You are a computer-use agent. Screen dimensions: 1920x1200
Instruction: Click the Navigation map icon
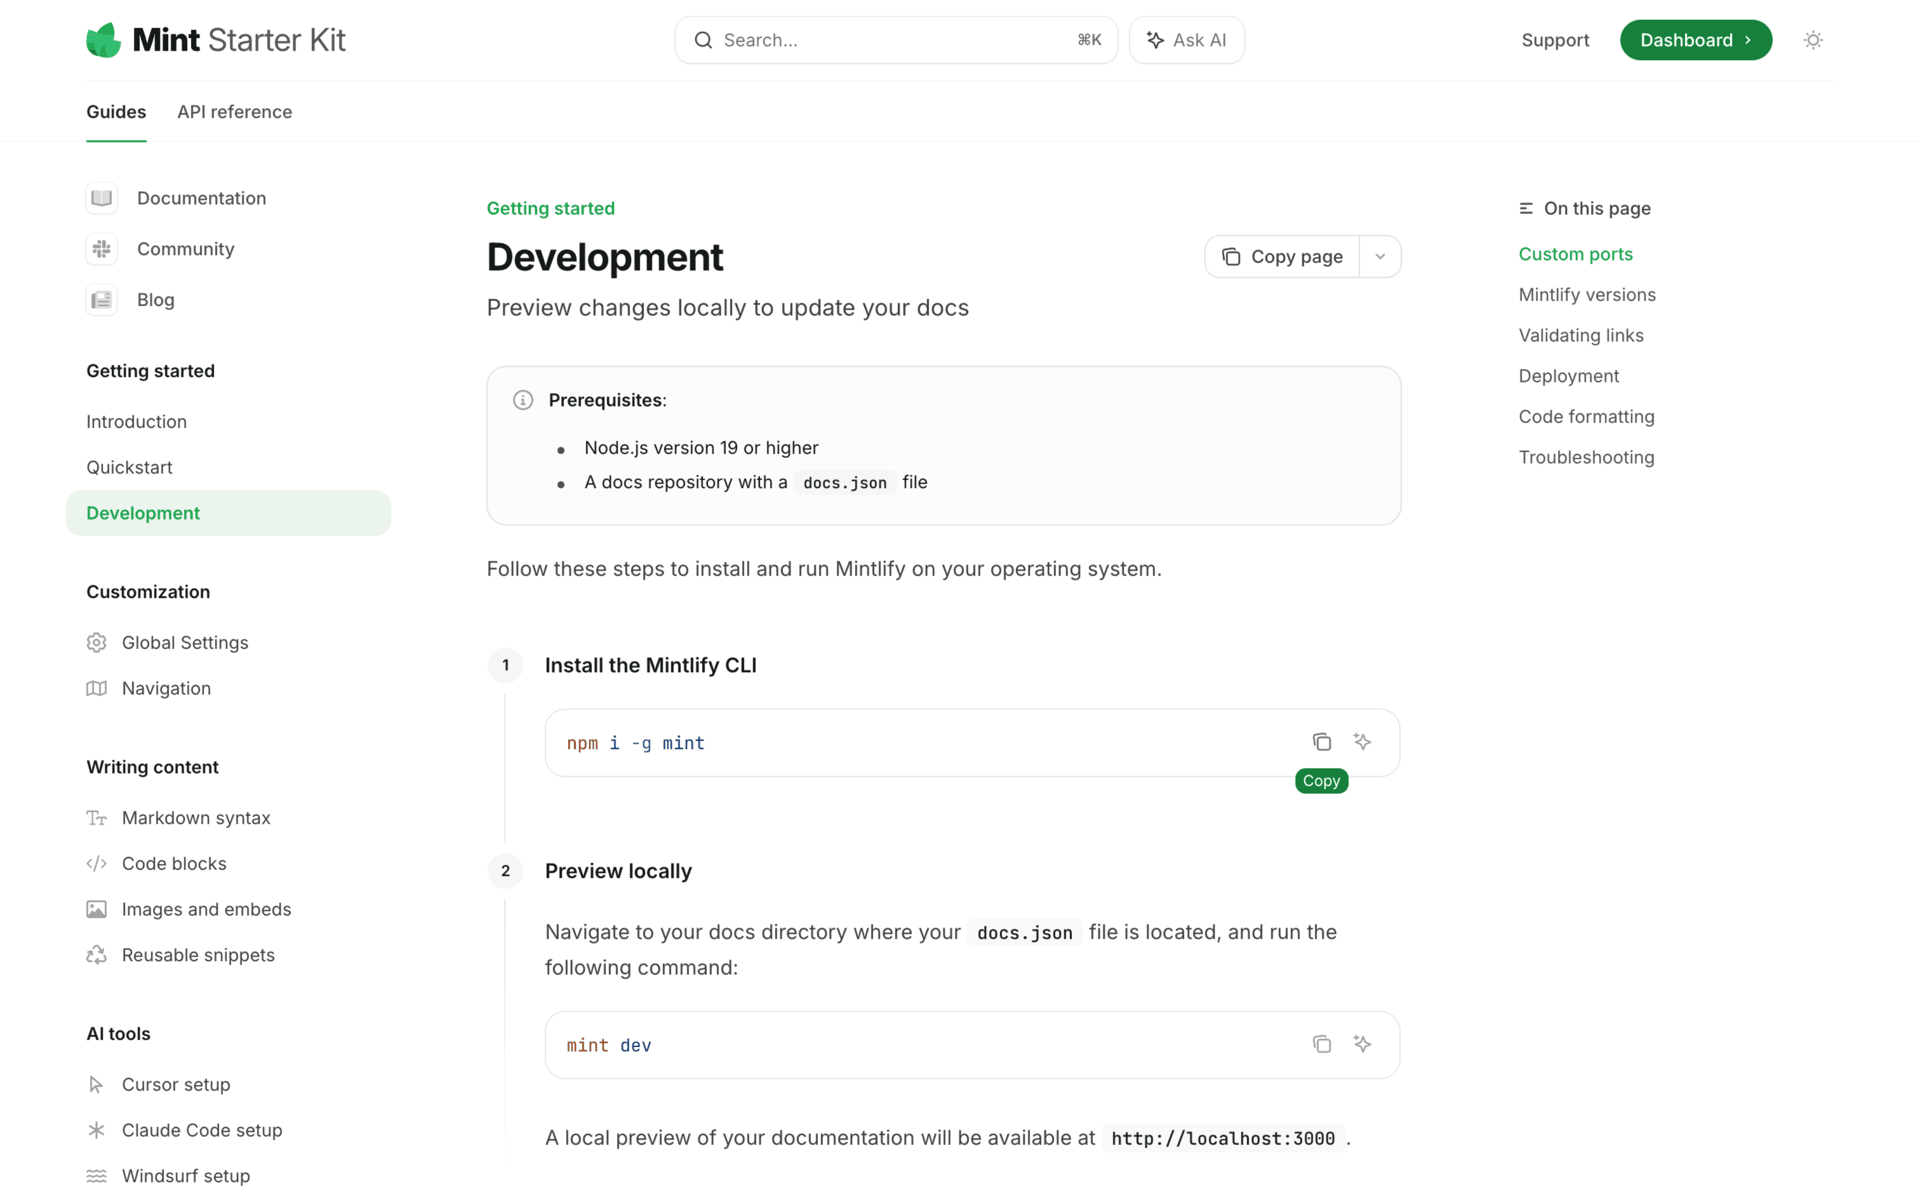96,688
